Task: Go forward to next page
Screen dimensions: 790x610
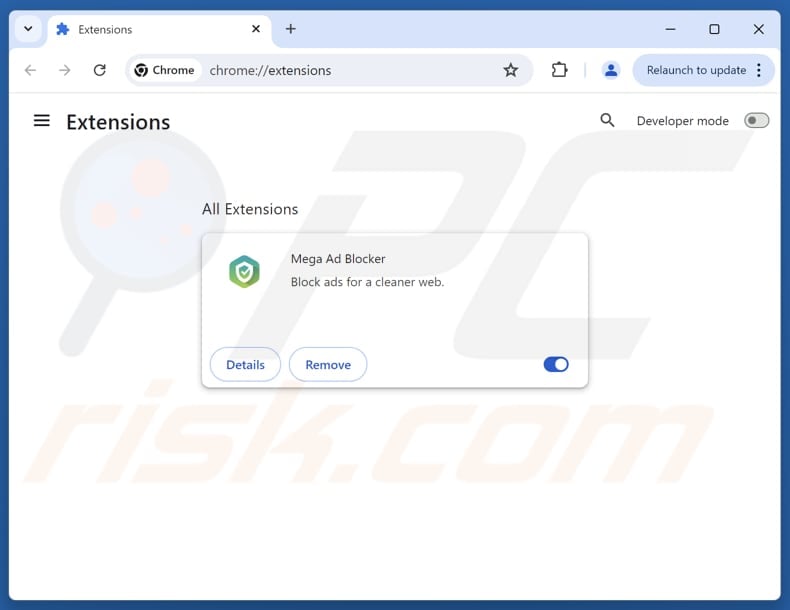Action: (64, 70)
